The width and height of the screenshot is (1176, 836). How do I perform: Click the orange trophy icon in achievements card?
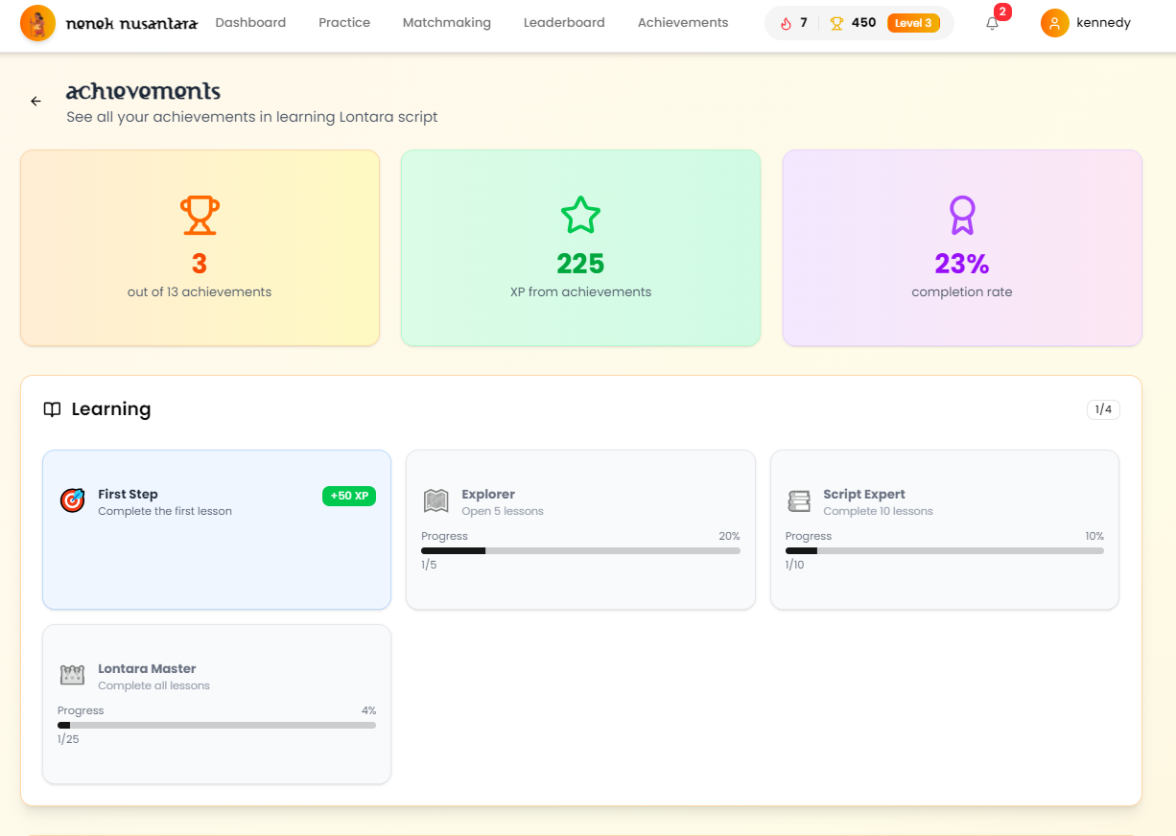point(200,215)
